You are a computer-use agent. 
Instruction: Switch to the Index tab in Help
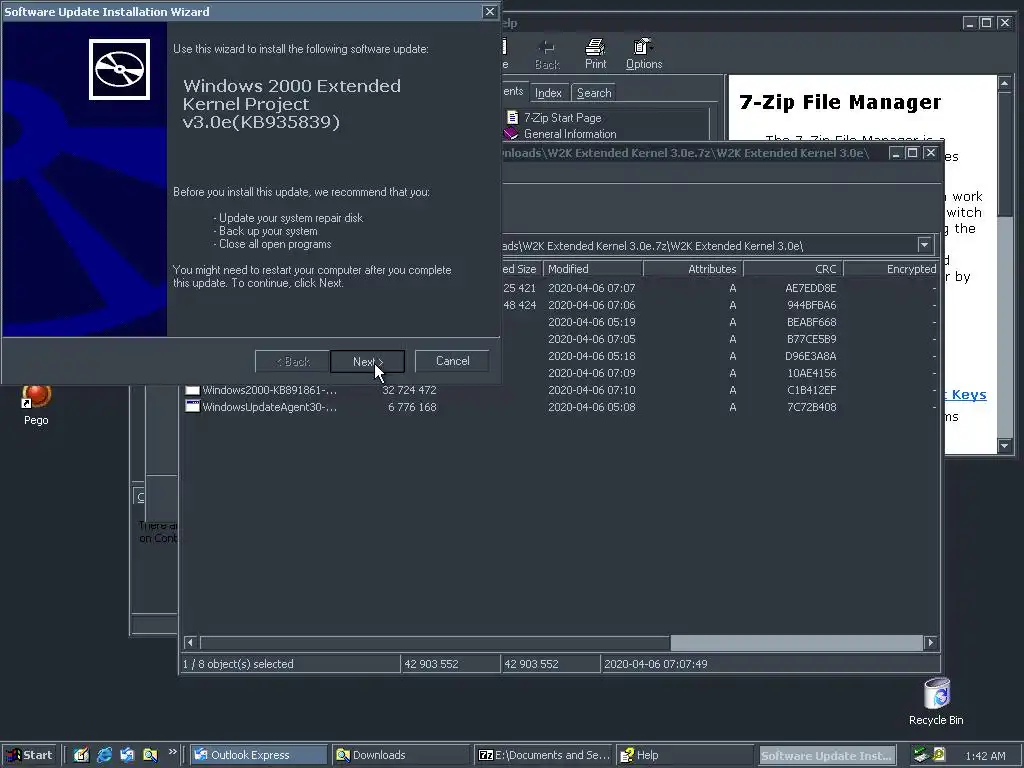548,93
